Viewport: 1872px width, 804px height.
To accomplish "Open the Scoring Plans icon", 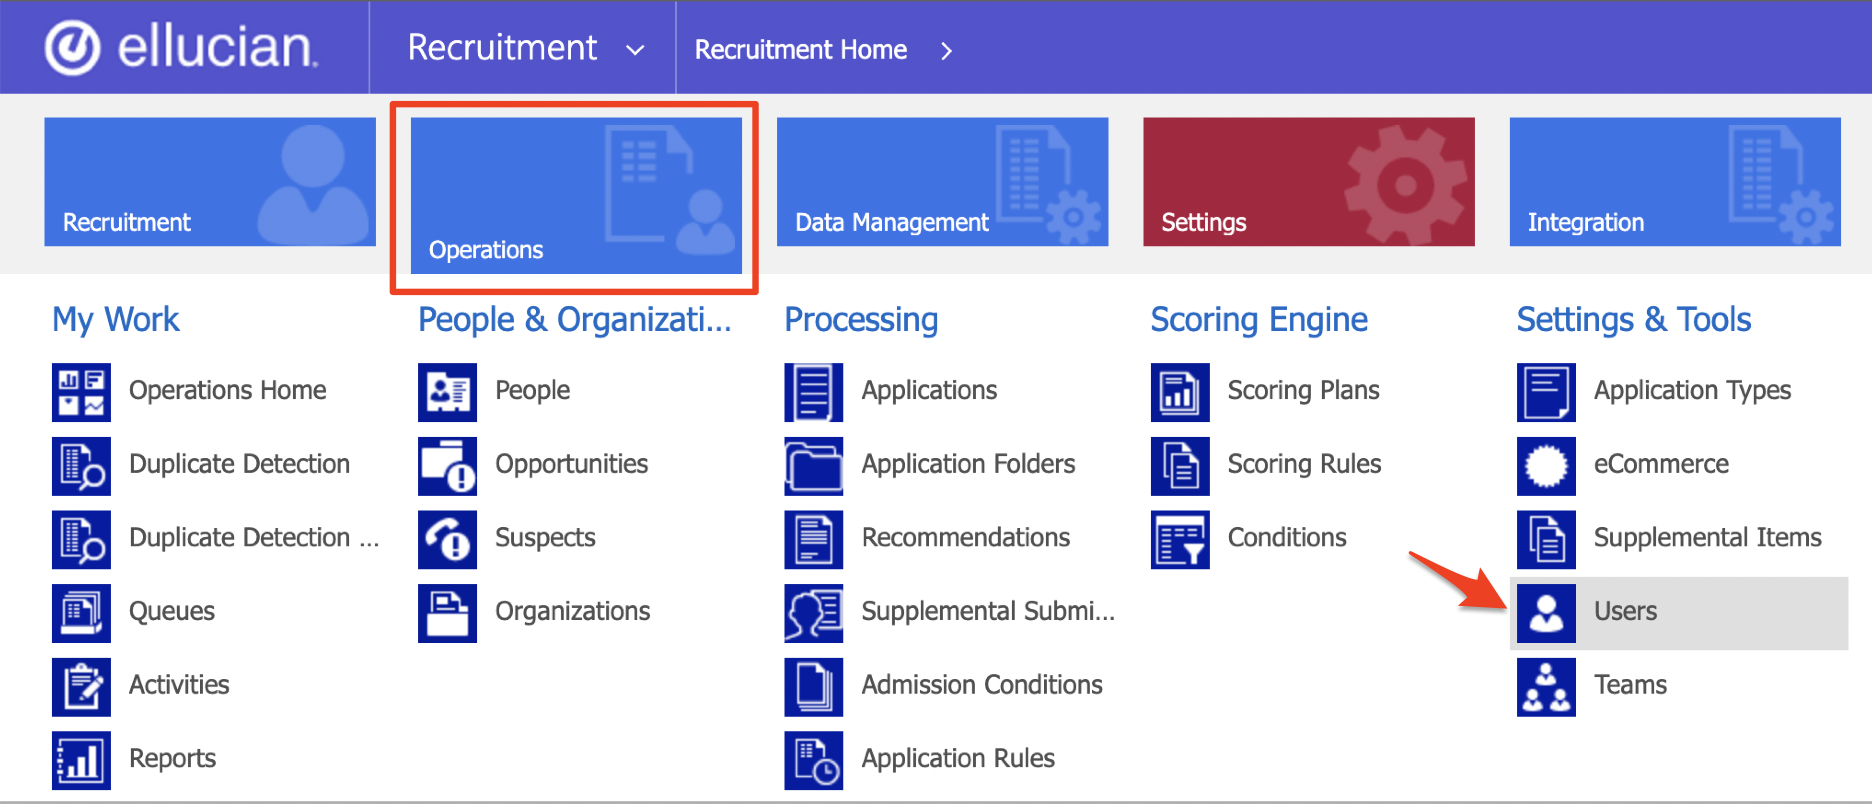I will tap(1180, 392).
